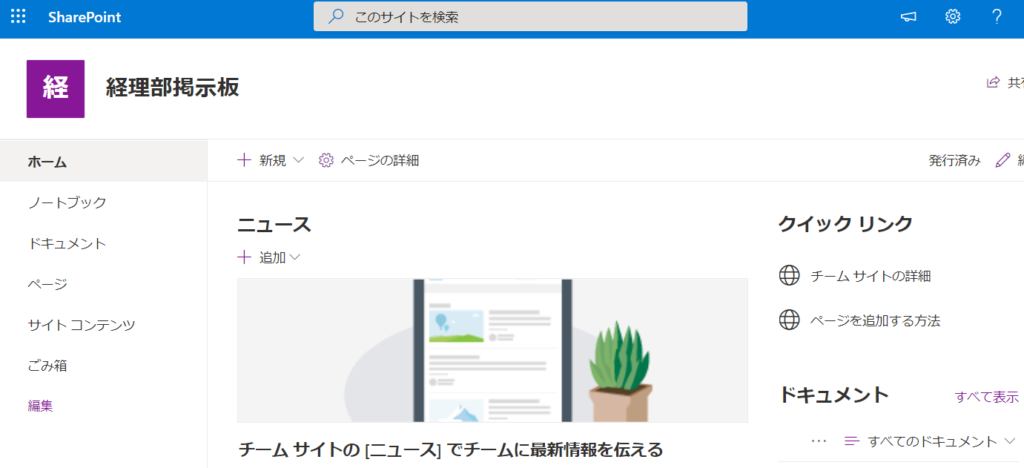Click the ページの詳細 gear icon
The width and height of the screenshot is (1024, 468).
coord(326,161)
